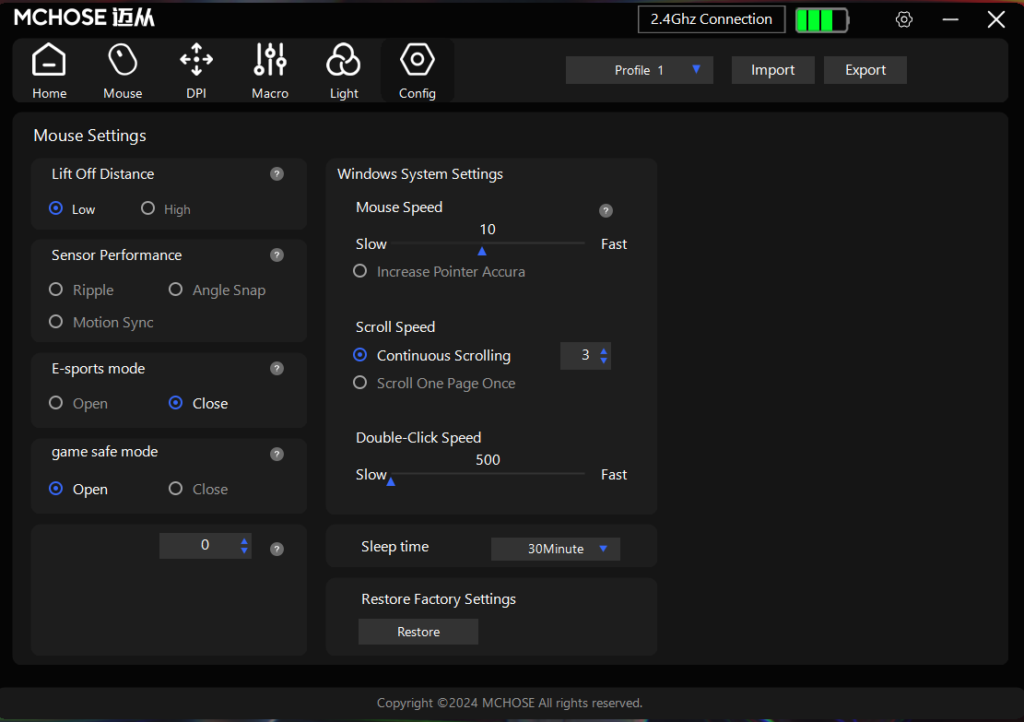Viewport: 1024px width, 722px height.
Task: Click the Restore factory settings button
Action: coord(418,631)
